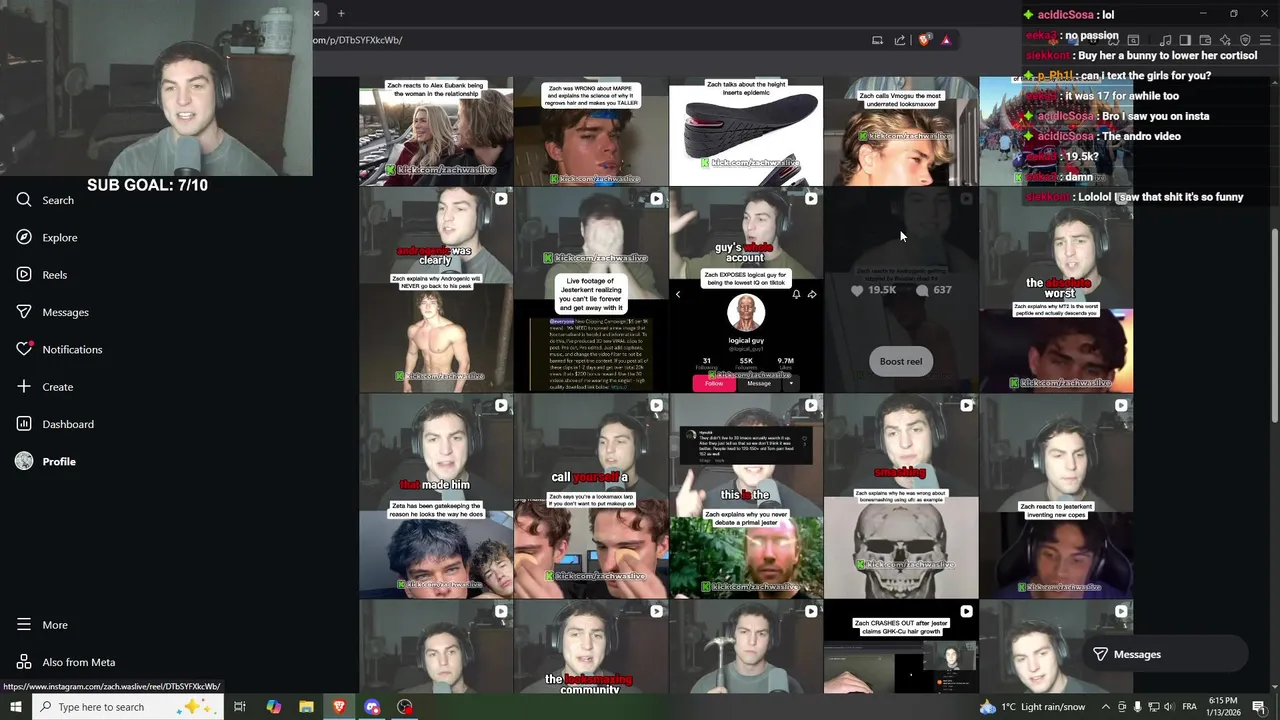Image resolution: width=1280 pixels, height=720 pixels.
Task: Open reel about Androgenic never returning to peak
Action: click(x=436, y=290)
